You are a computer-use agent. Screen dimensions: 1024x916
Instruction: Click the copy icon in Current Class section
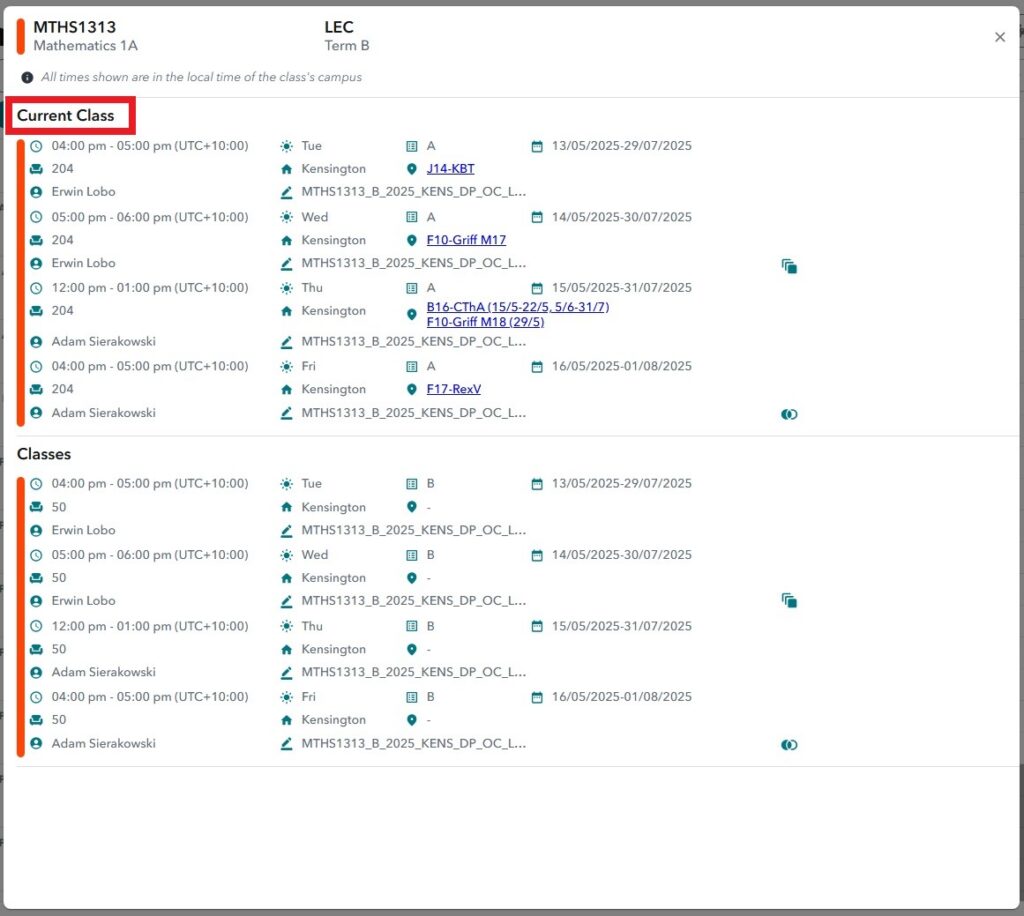[789, 266]
